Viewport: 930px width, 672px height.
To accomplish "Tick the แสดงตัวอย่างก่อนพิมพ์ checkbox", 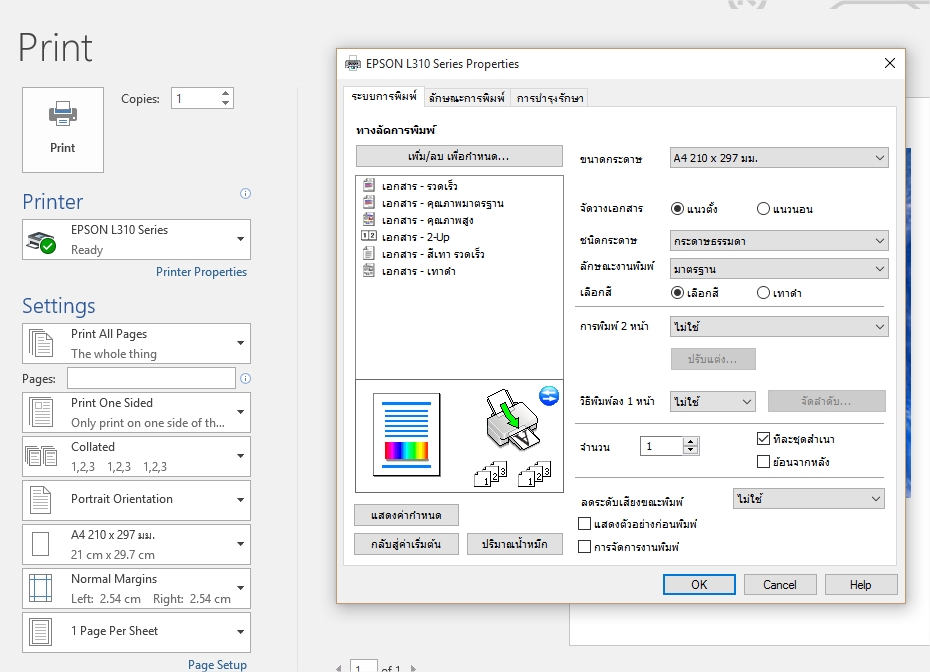I will click(584, 524).
